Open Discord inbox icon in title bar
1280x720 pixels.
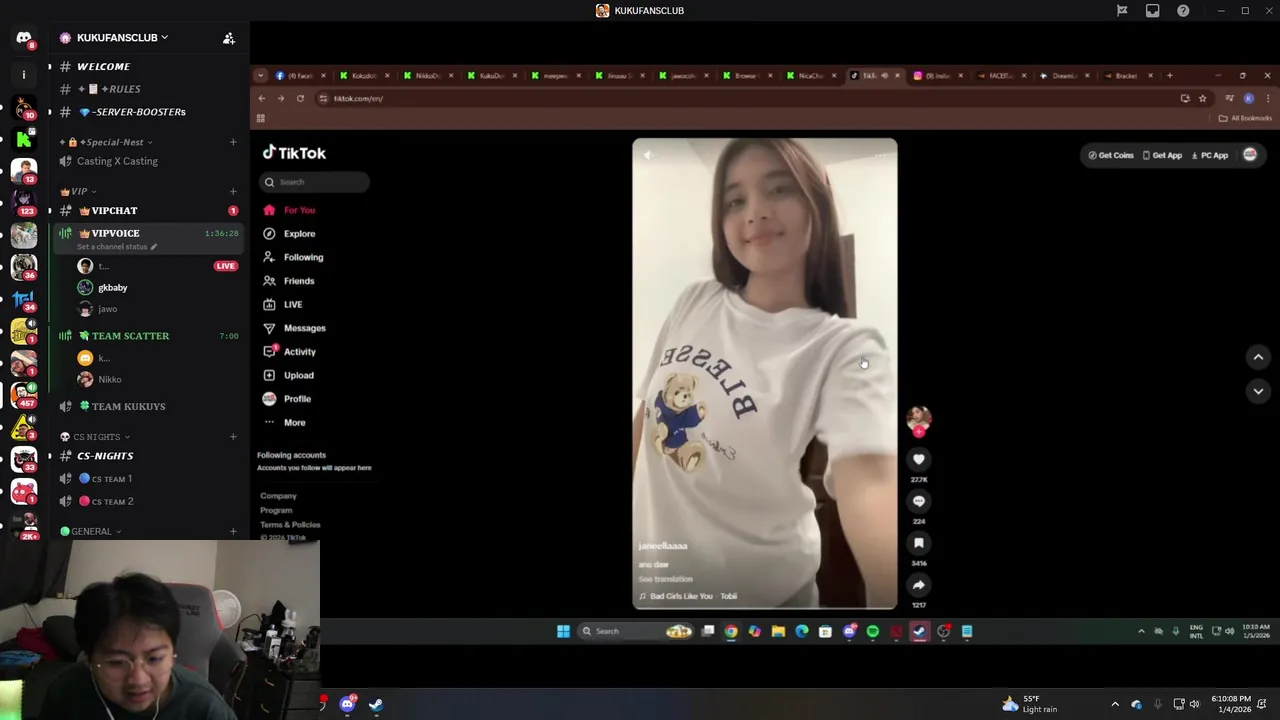[x=1153, y=11]
